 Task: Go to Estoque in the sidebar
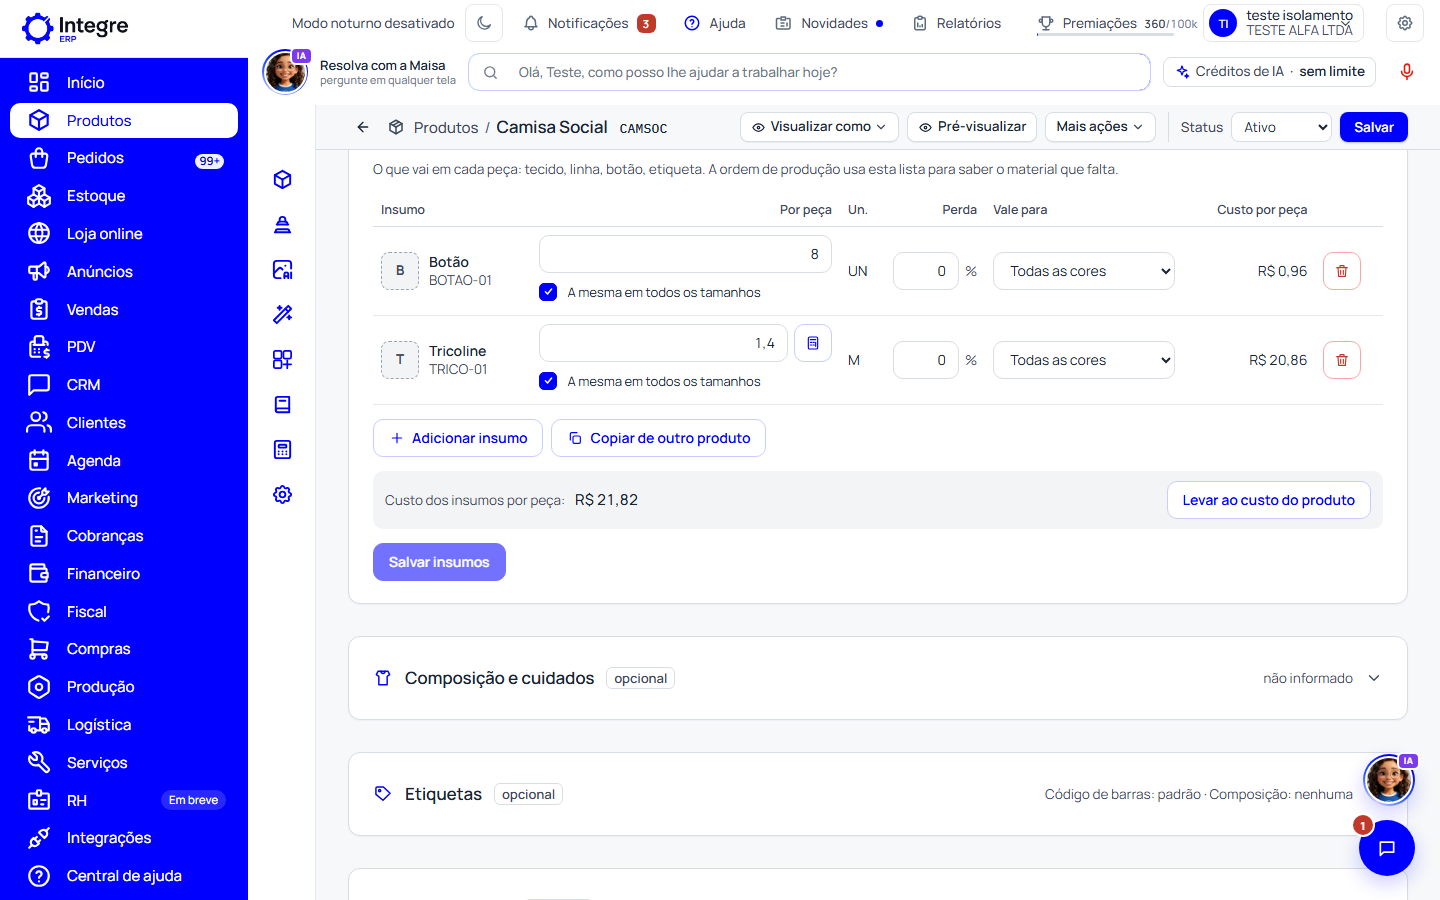[124, 196]
